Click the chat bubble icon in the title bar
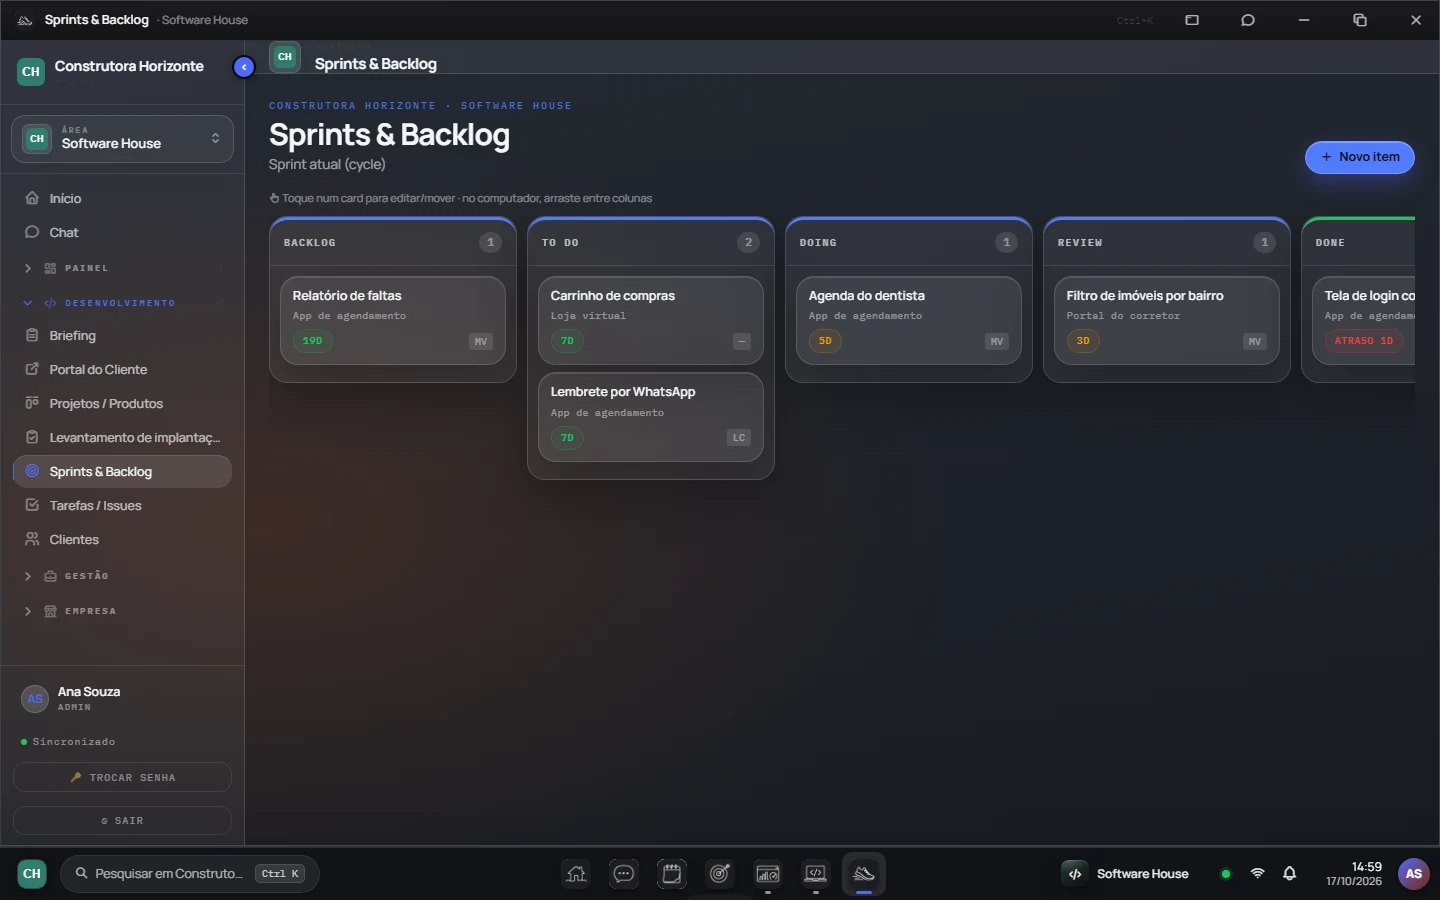This screenshot has width=1440, height=900. pos(1248,20)
